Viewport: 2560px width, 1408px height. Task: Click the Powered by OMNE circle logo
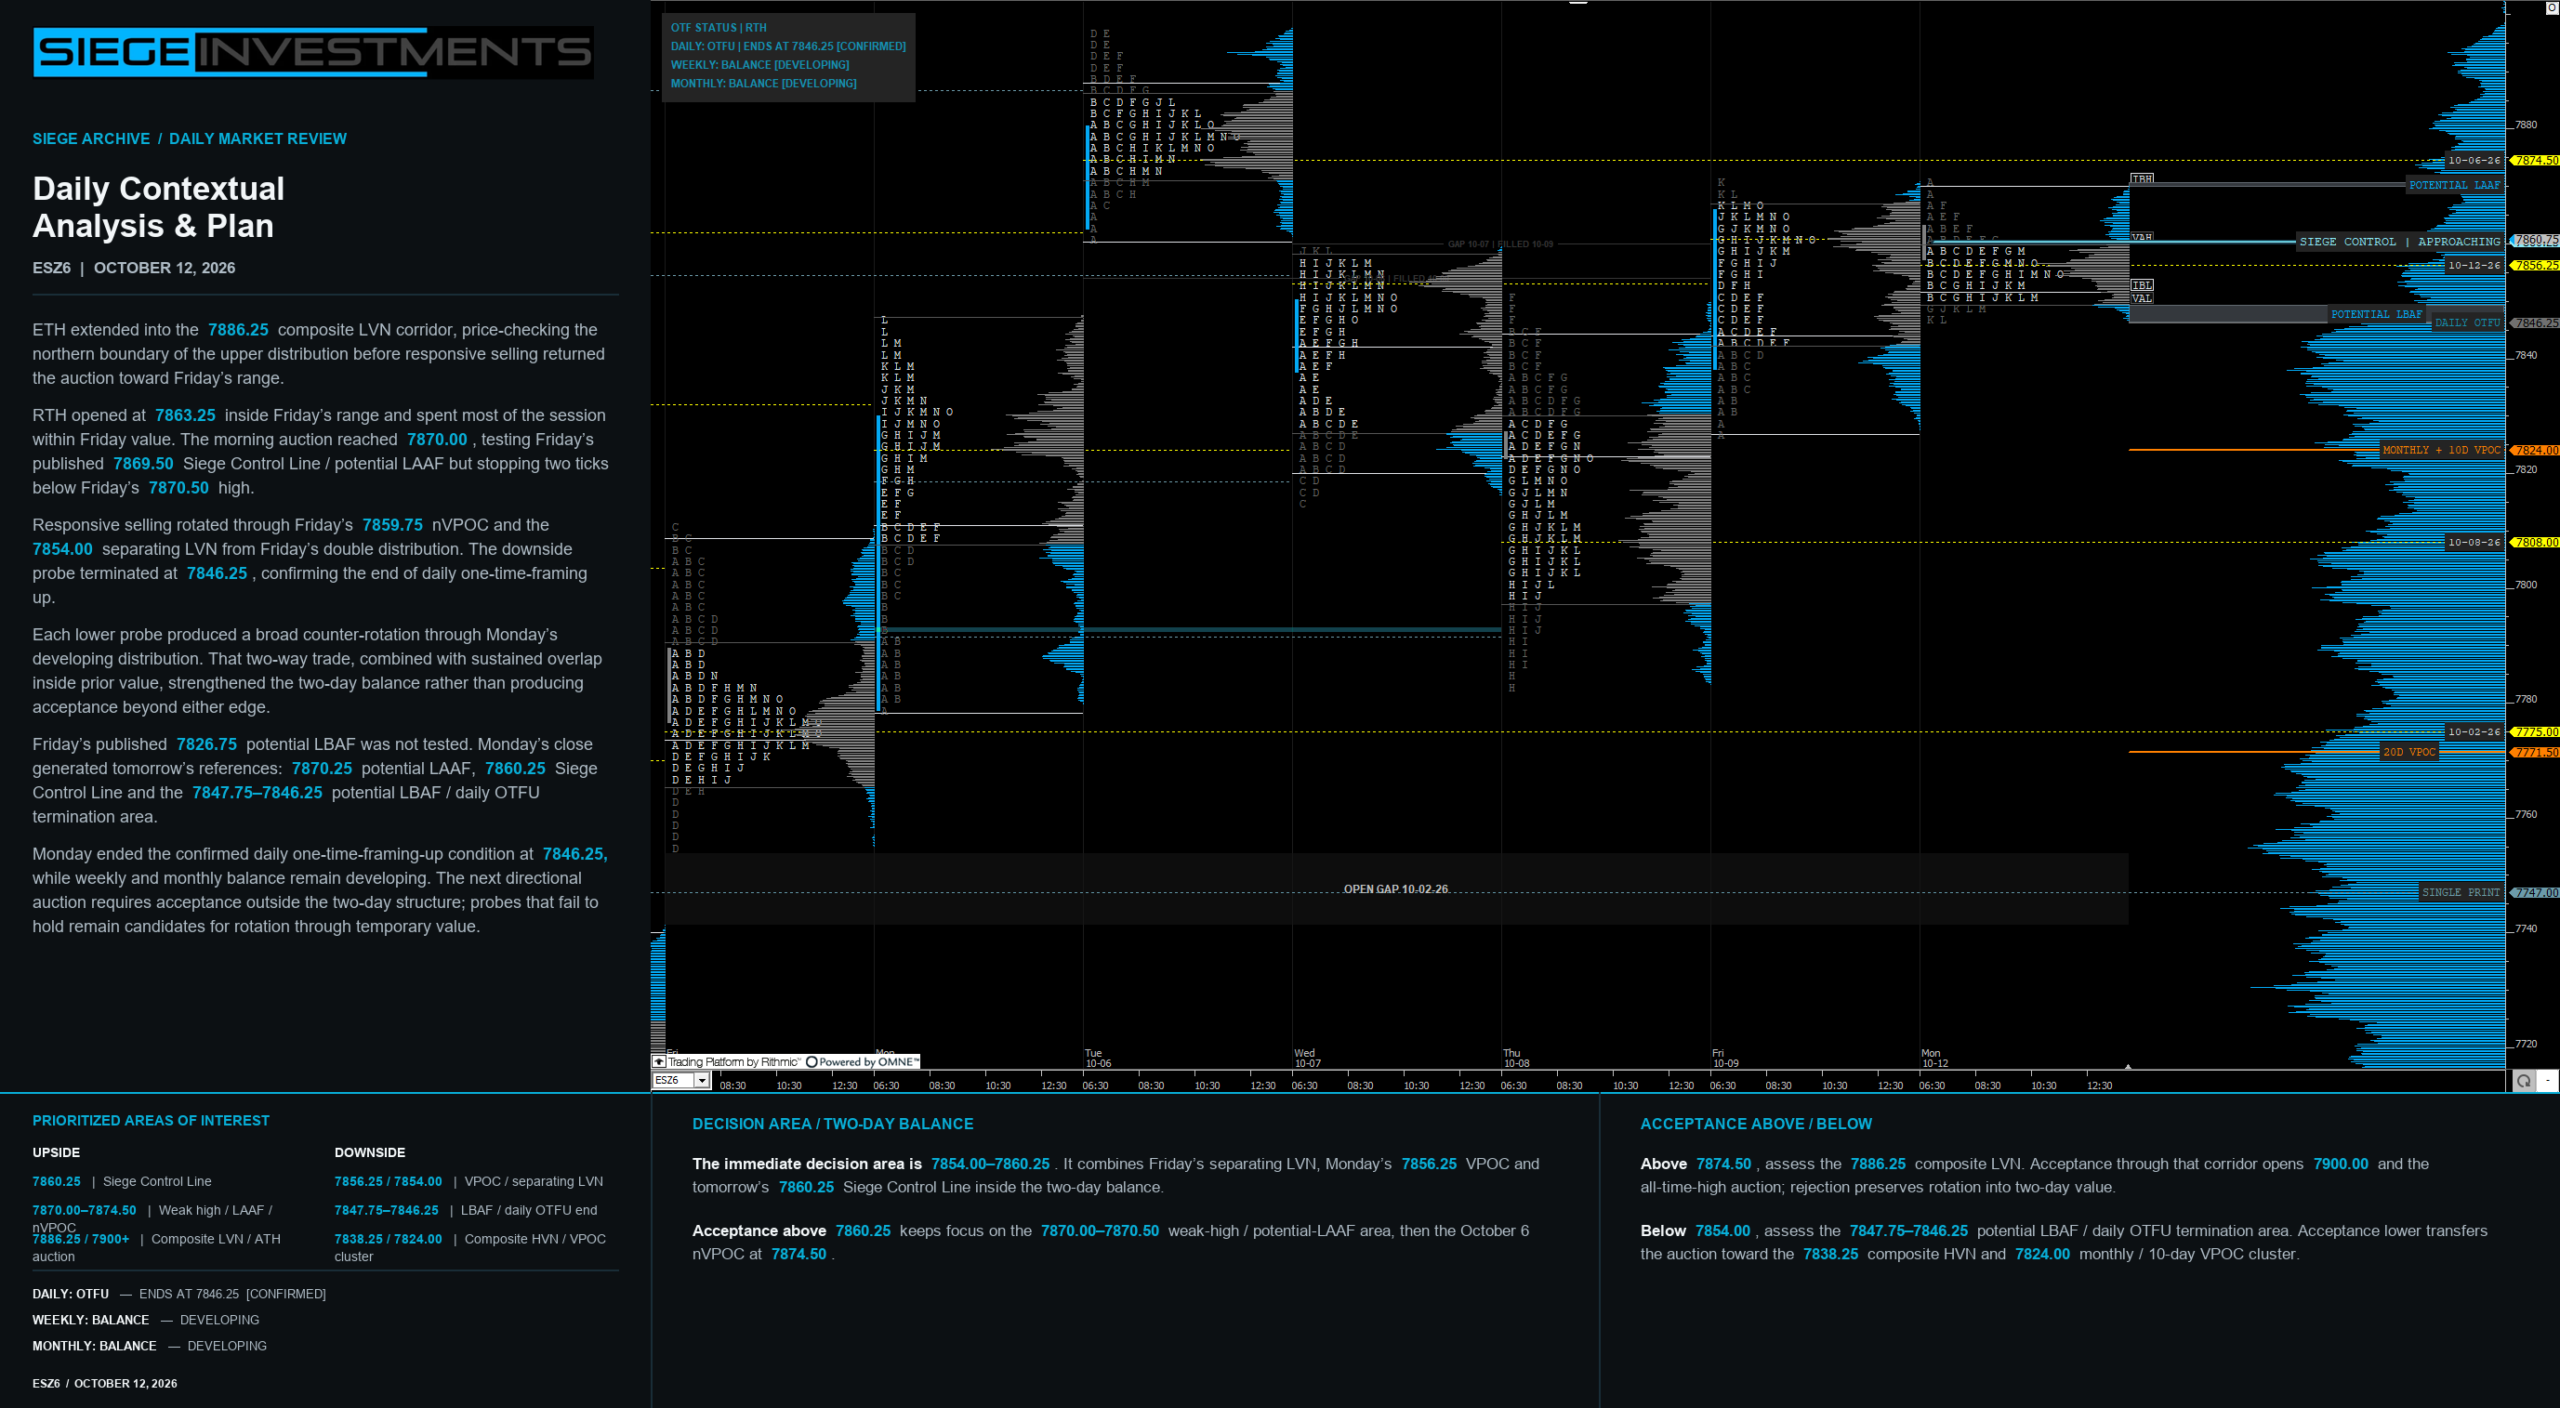pyautogui.click(x=812, y=1062)
